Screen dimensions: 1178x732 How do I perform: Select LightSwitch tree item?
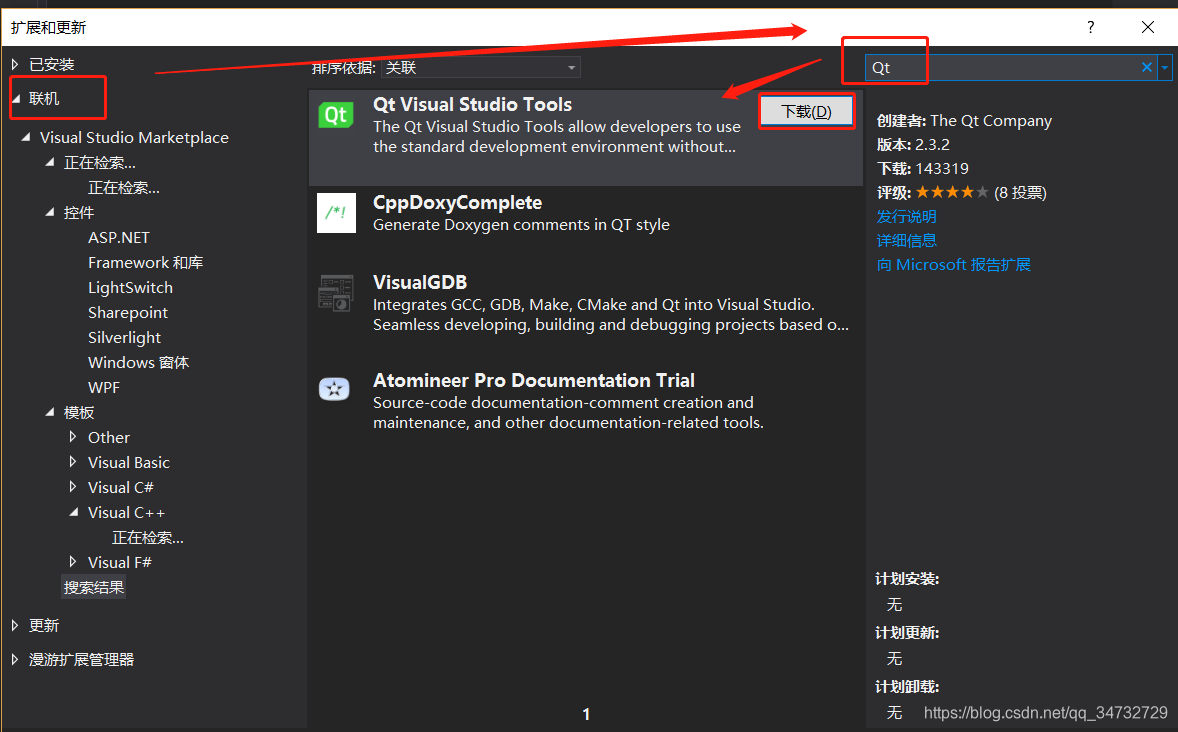[x=130, y=287]
